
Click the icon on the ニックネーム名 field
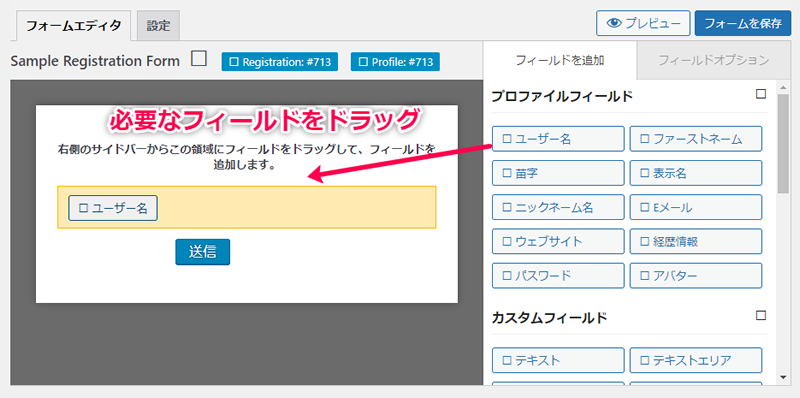tap(507, 207)
